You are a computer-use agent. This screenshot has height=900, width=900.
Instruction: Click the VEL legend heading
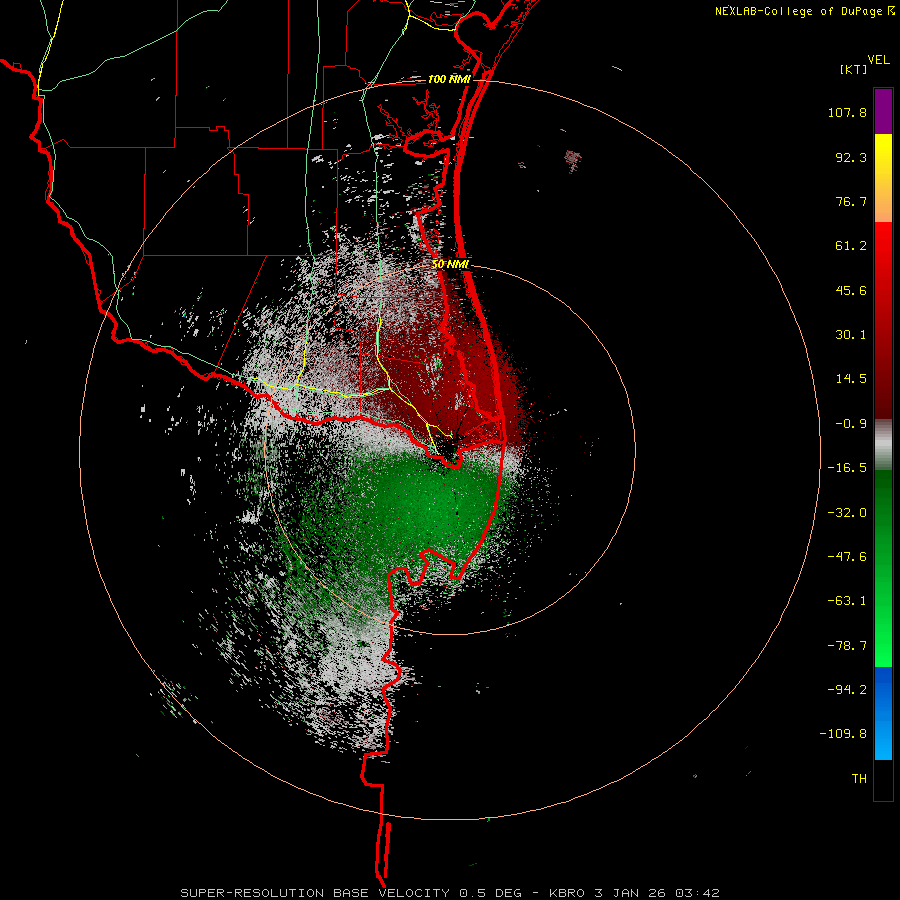click(x=878, y=60)
